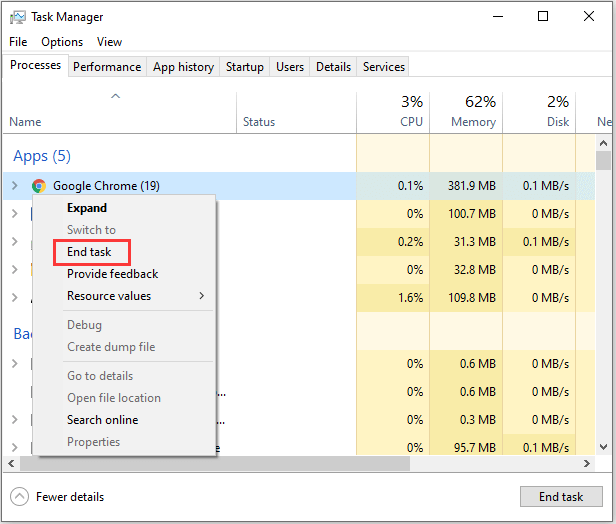
Task: Switch to the Startup tab
Action: [x=245, y=67]
